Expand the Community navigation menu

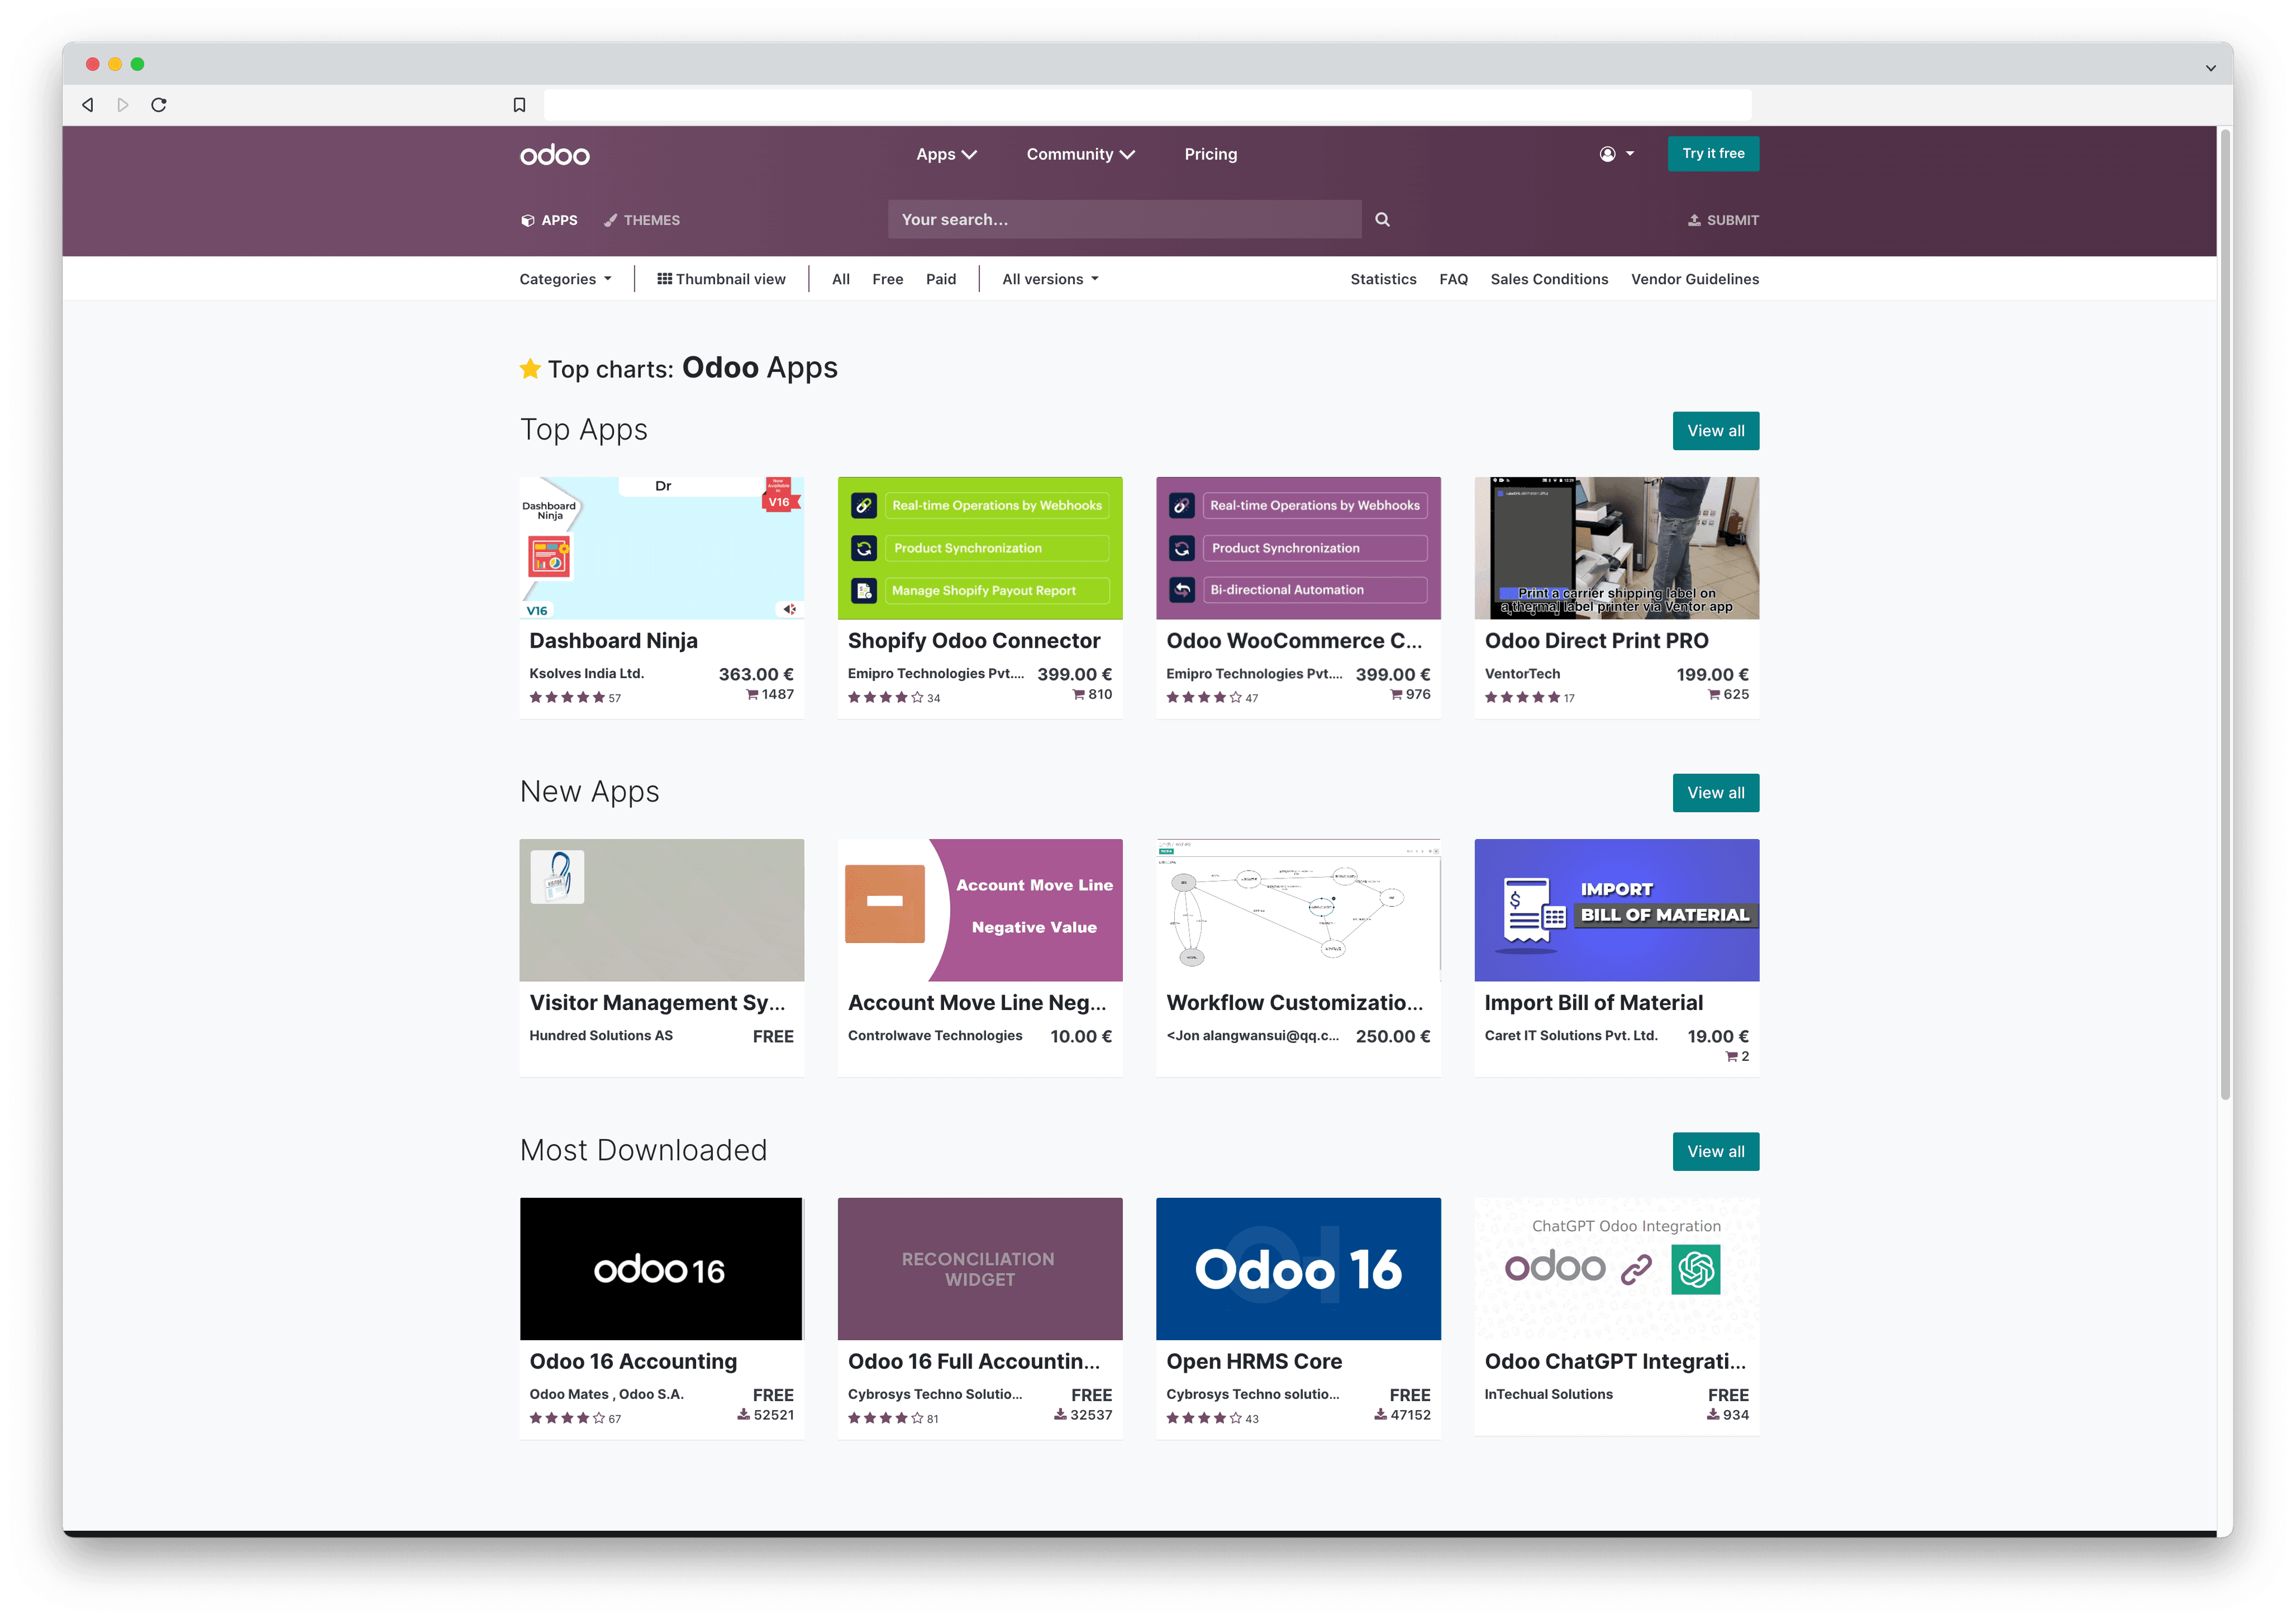tap(1080, 154)
